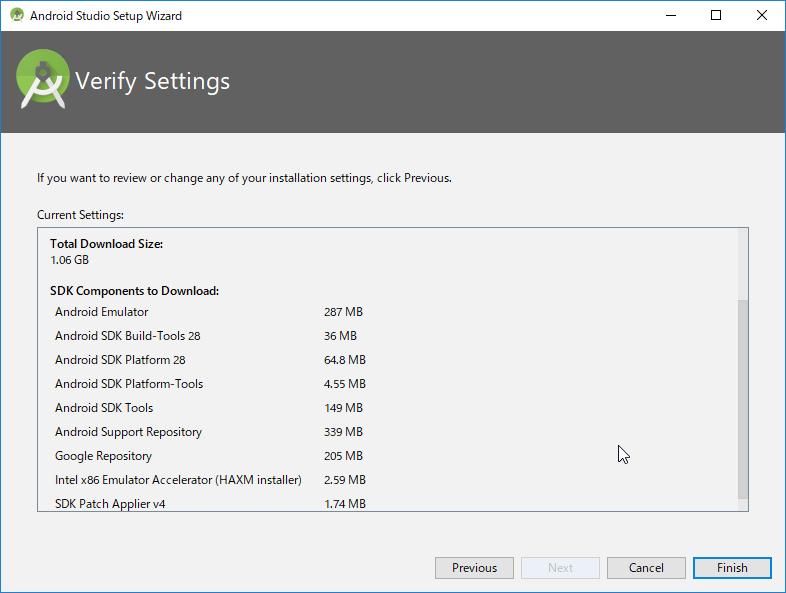Click the 4.55 MB size value
This screenshot has height=593, width=786.
coord(345,384)
